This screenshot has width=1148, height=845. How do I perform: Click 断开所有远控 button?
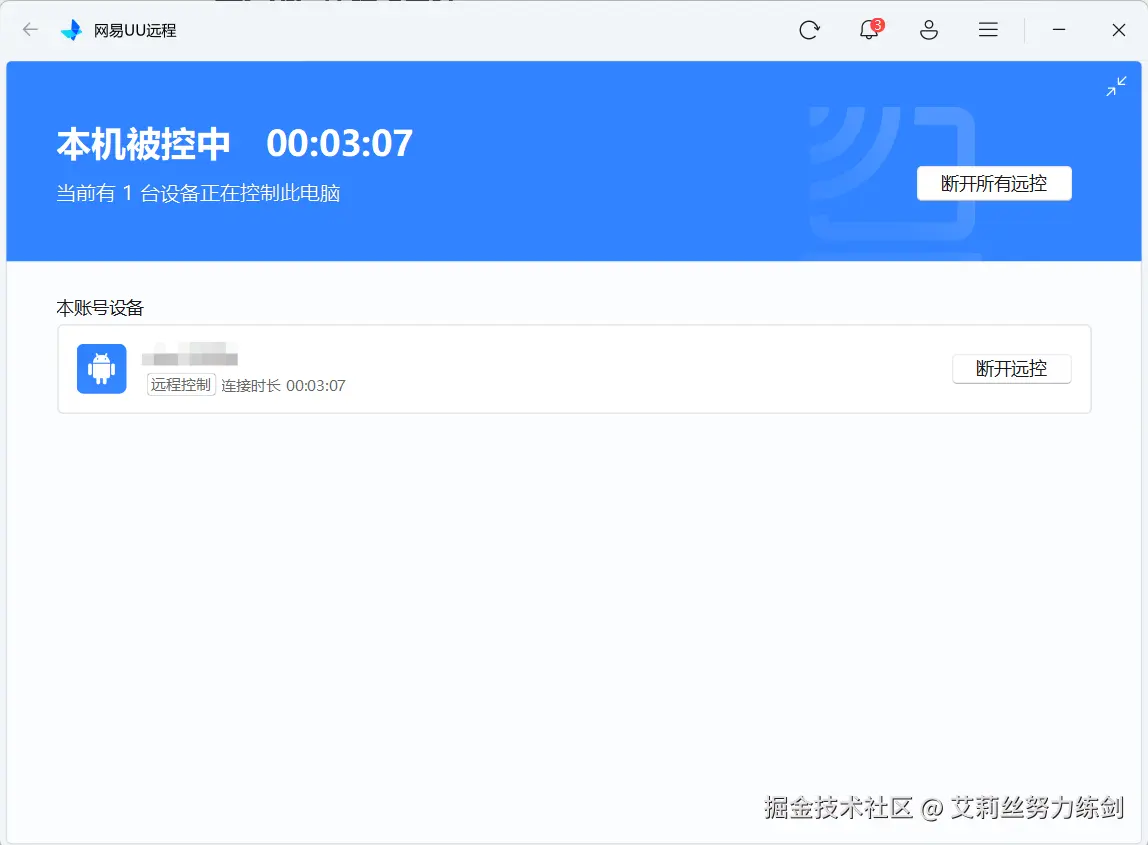[994, 183]
